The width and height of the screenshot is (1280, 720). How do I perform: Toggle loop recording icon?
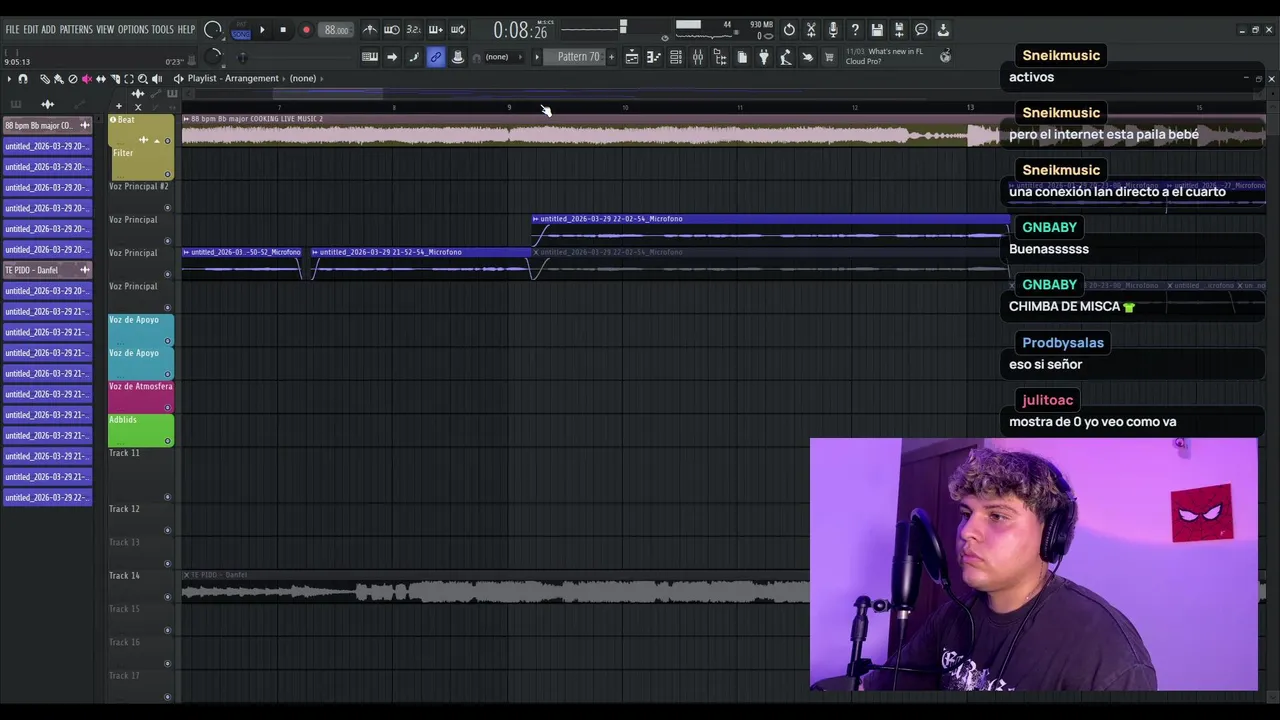(458, 30)
